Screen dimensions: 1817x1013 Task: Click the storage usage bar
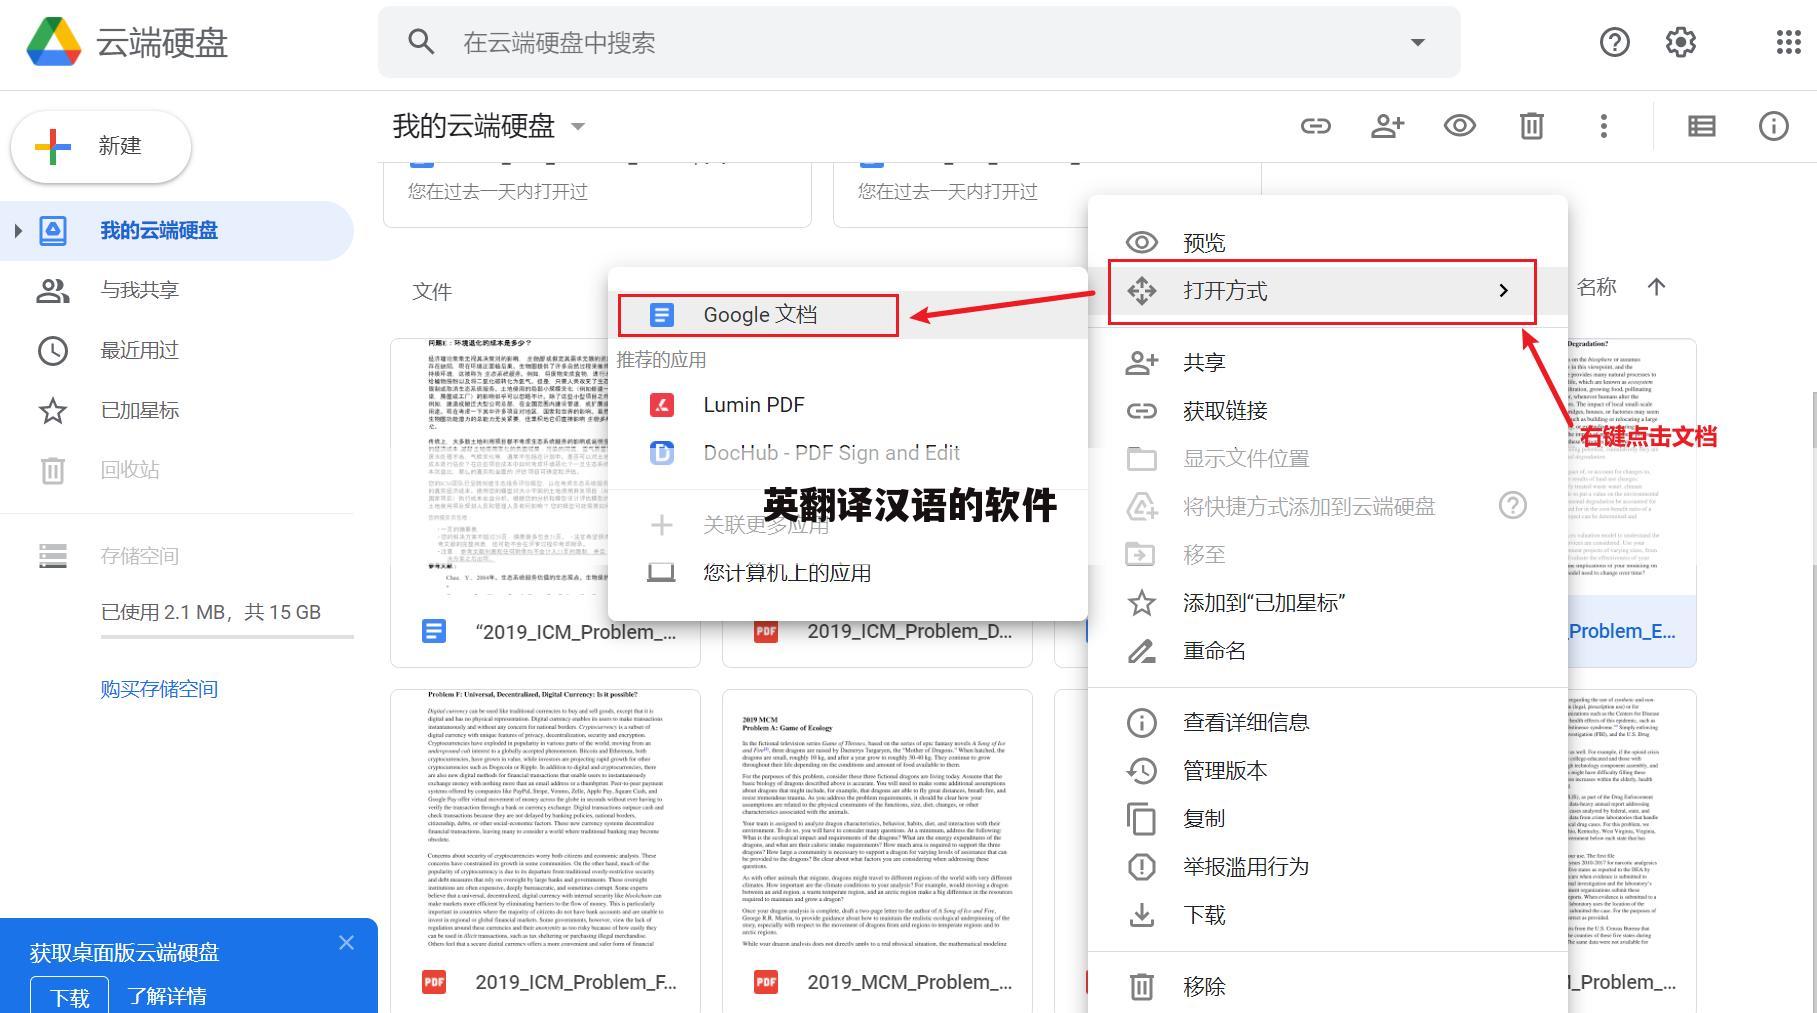[x=227, y=636]
